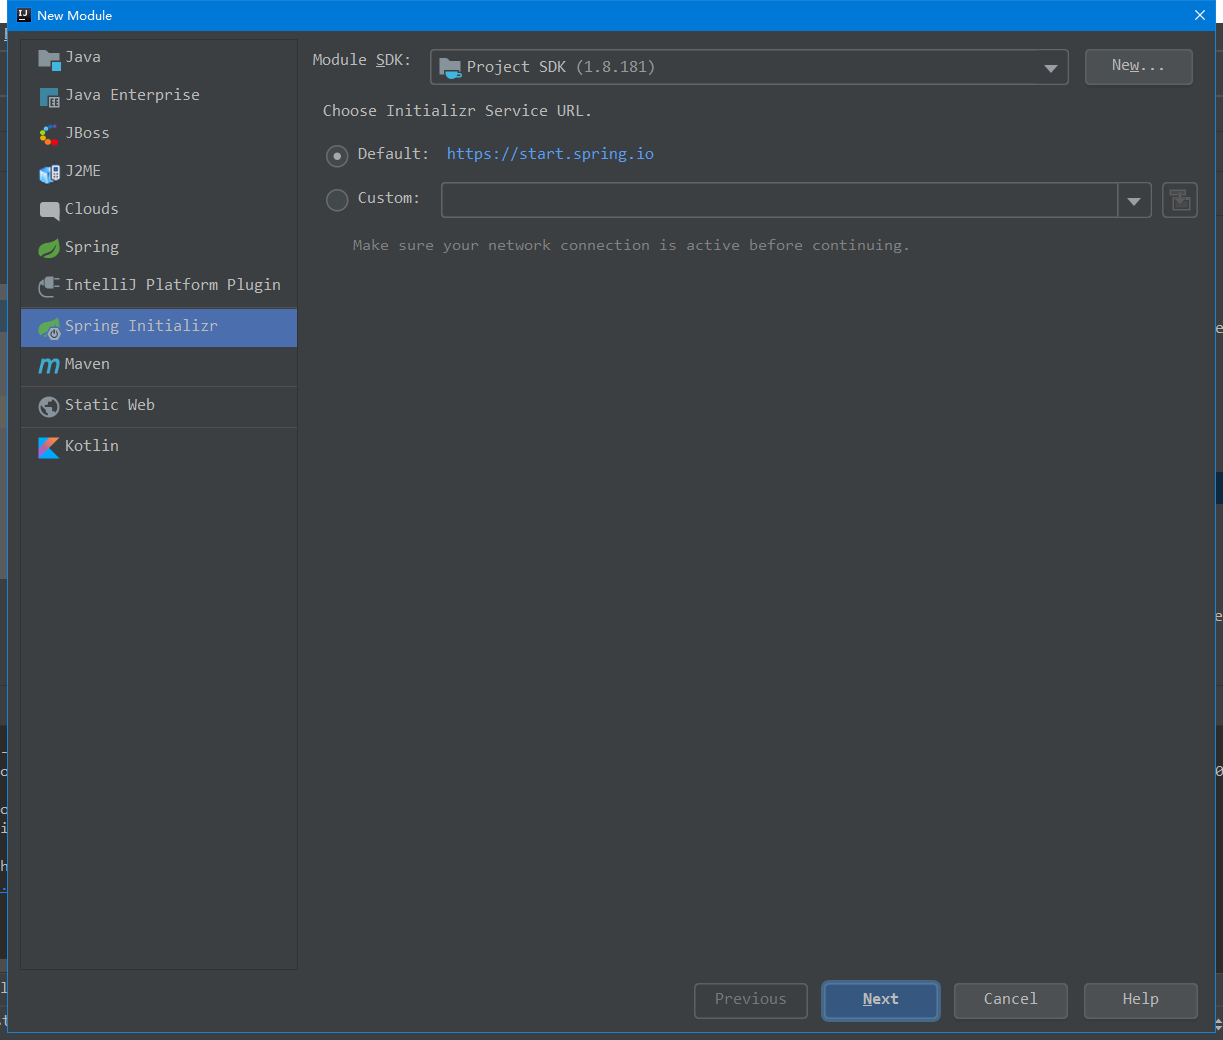Click the Cancel button

pyautogui.click(x=1010, y=1000)
